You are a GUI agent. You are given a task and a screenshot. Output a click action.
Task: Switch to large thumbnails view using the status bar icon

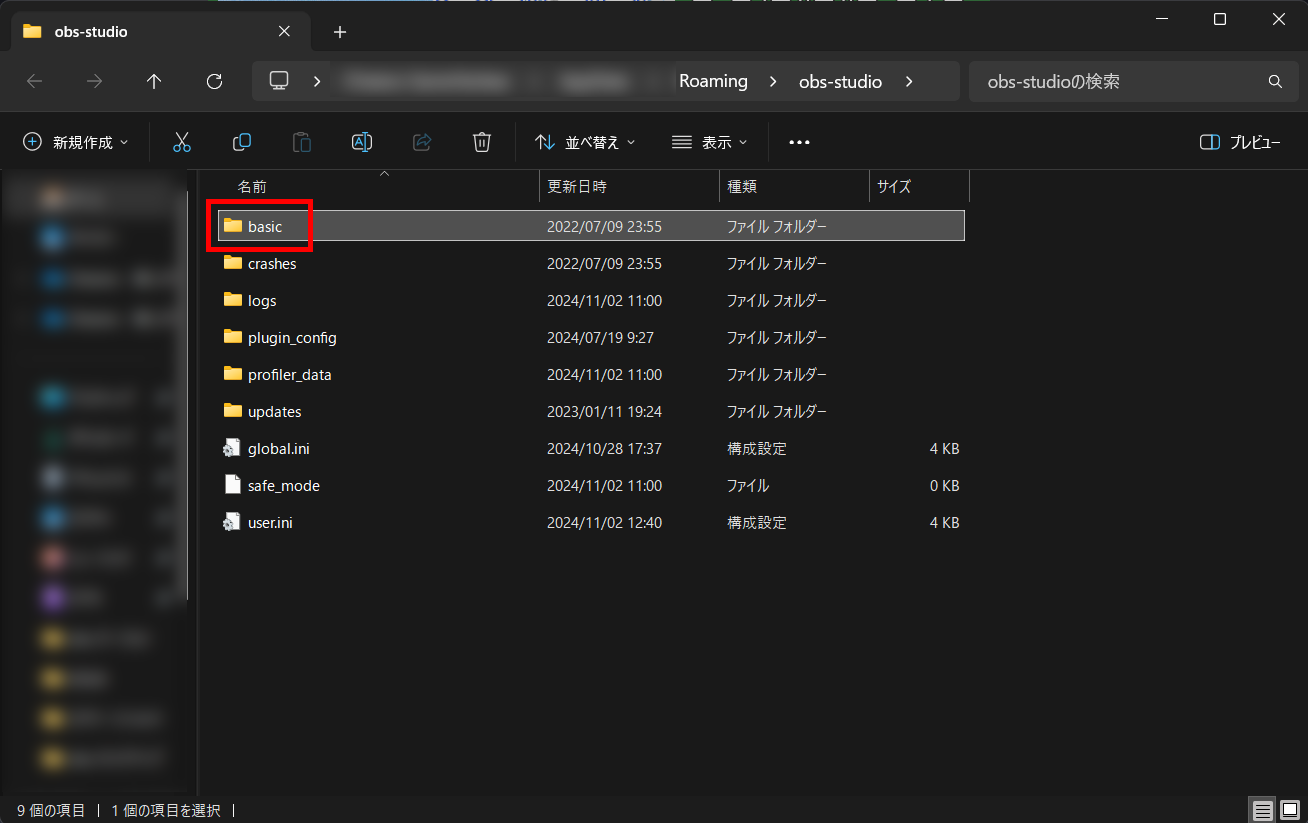[1289, 810]
